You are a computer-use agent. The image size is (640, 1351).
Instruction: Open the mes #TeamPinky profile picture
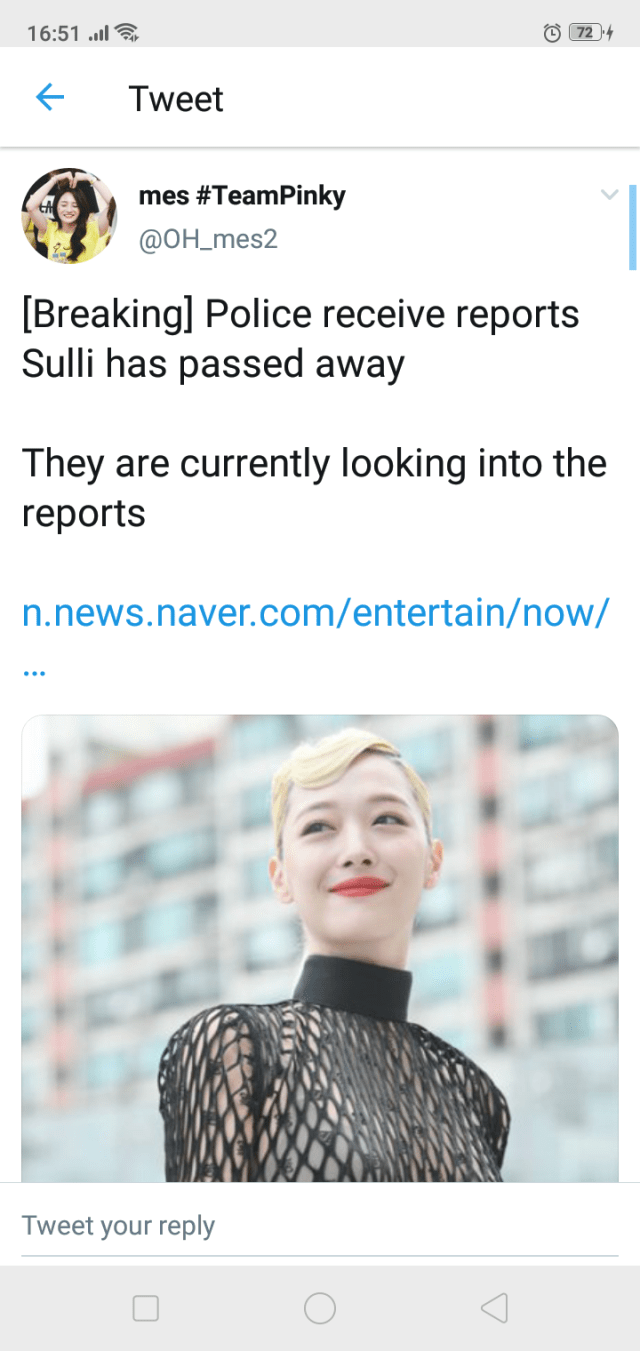click(69, 216)
